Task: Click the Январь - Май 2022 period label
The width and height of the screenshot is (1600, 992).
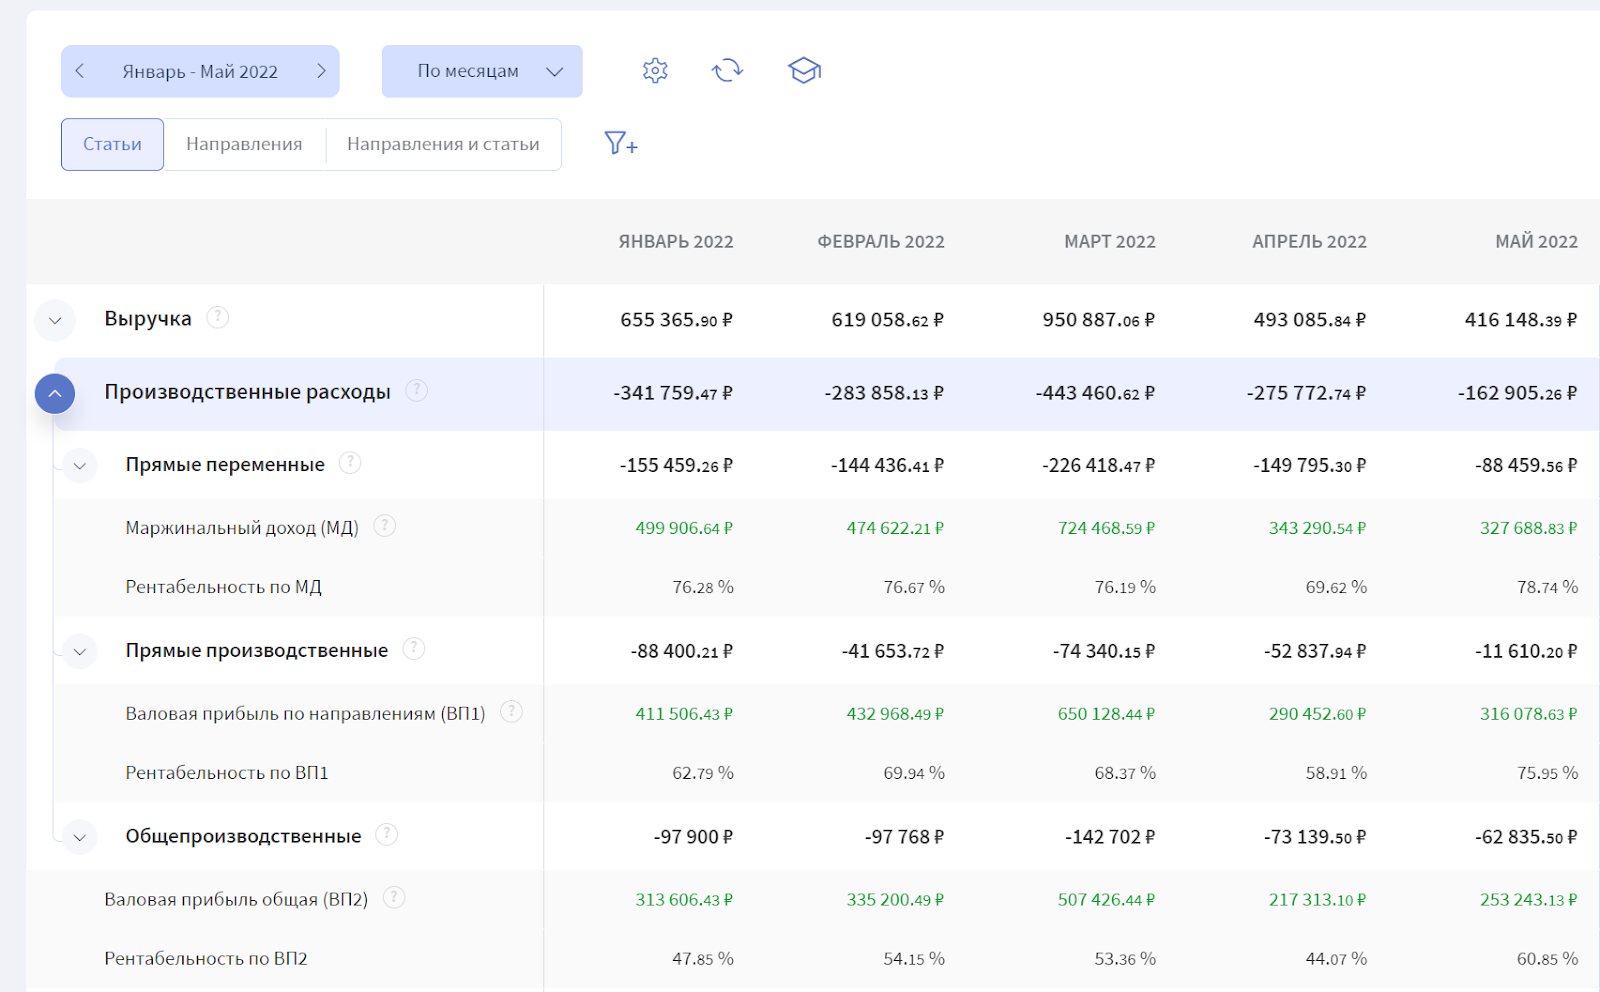Action: pos(200,72)
